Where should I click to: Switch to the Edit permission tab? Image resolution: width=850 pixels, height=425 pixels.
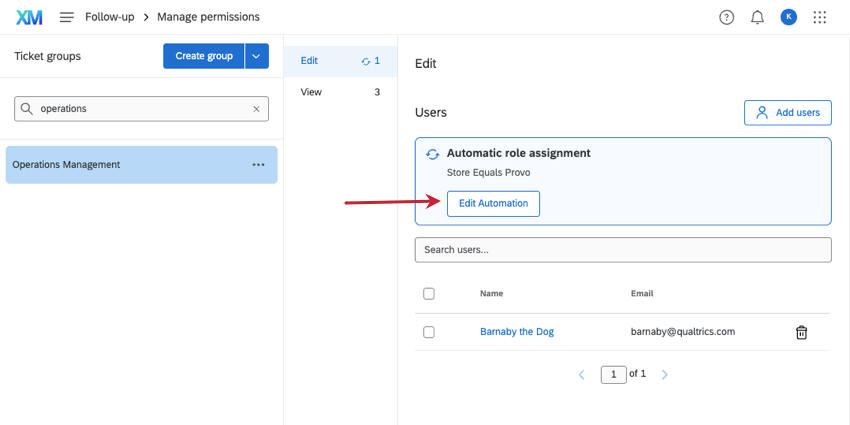click(340, 61)
